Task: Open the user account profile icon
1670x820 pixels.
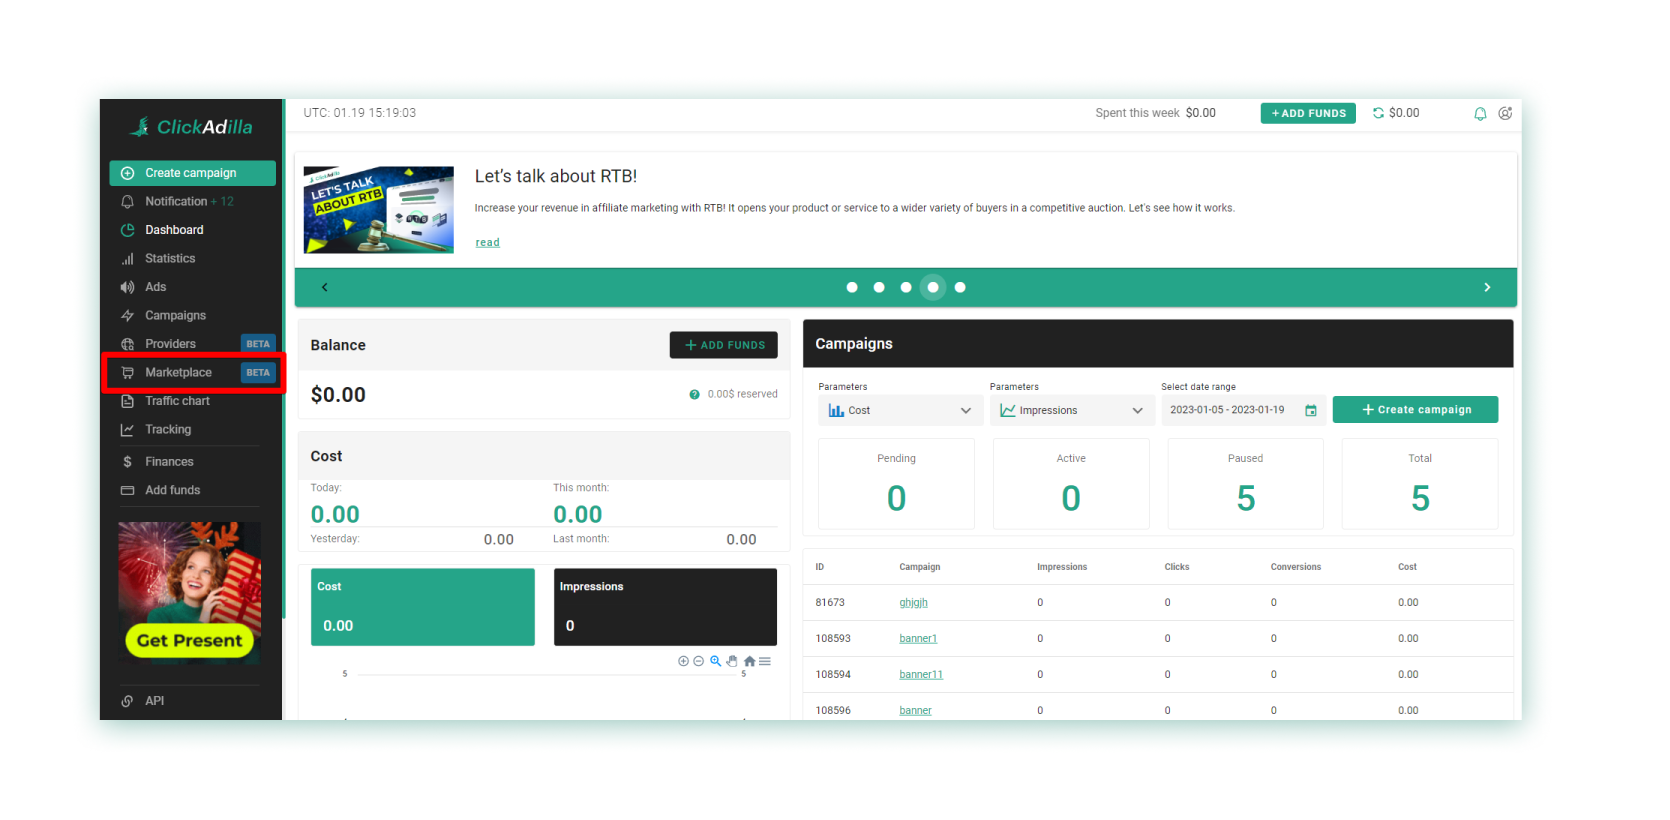Action: [x=1505, y=114]
